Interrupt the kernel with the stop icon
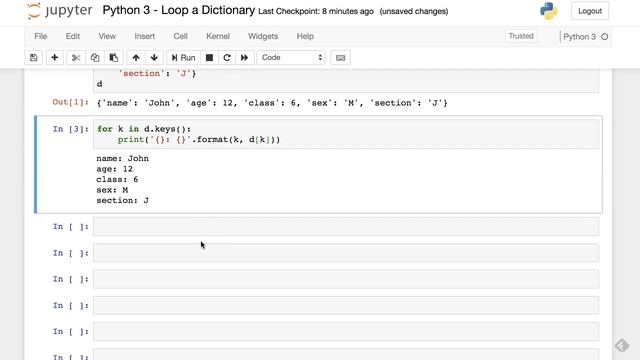Viewport: 640px width, 360px height. tap(209, 58)
